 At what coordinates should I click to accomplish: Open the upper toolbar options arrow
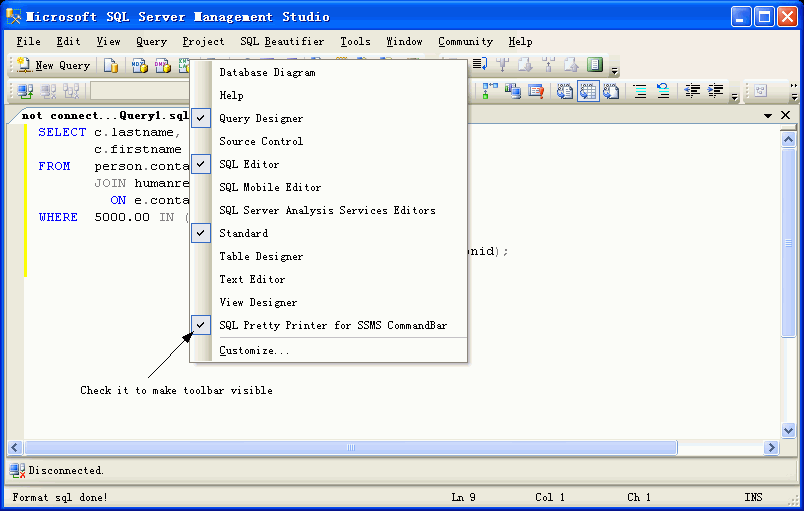[x=614, y=70]
